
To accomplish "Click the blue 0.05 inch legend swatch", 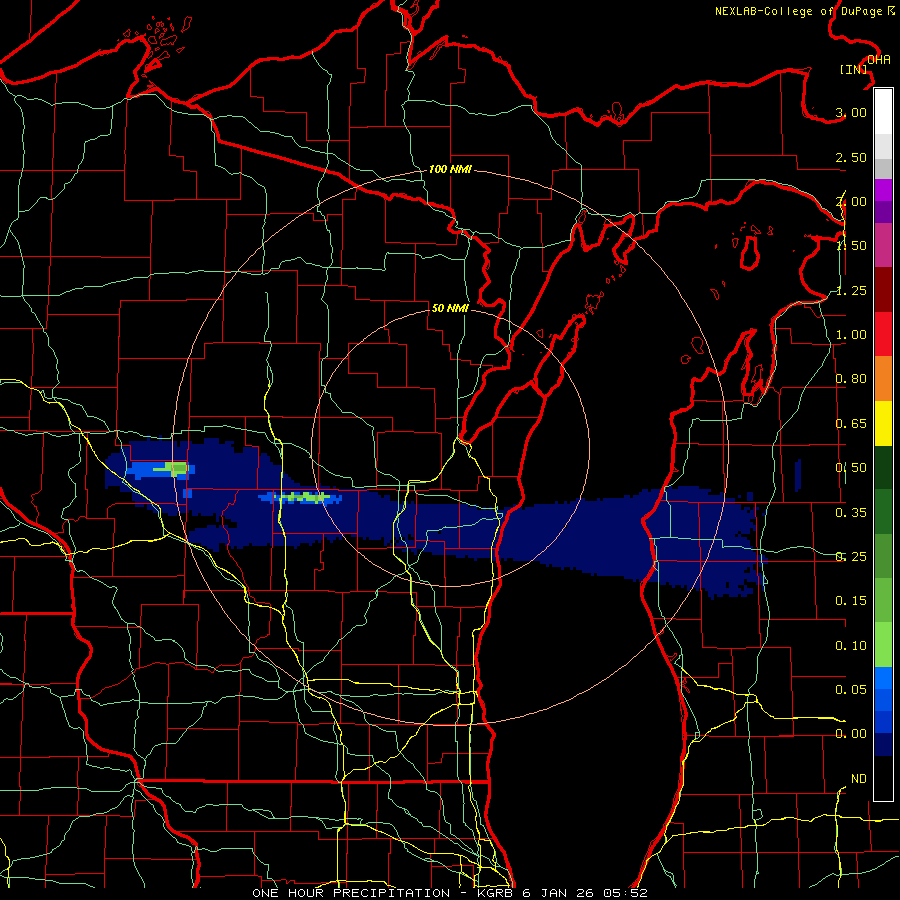I will (x=883, y=689).
